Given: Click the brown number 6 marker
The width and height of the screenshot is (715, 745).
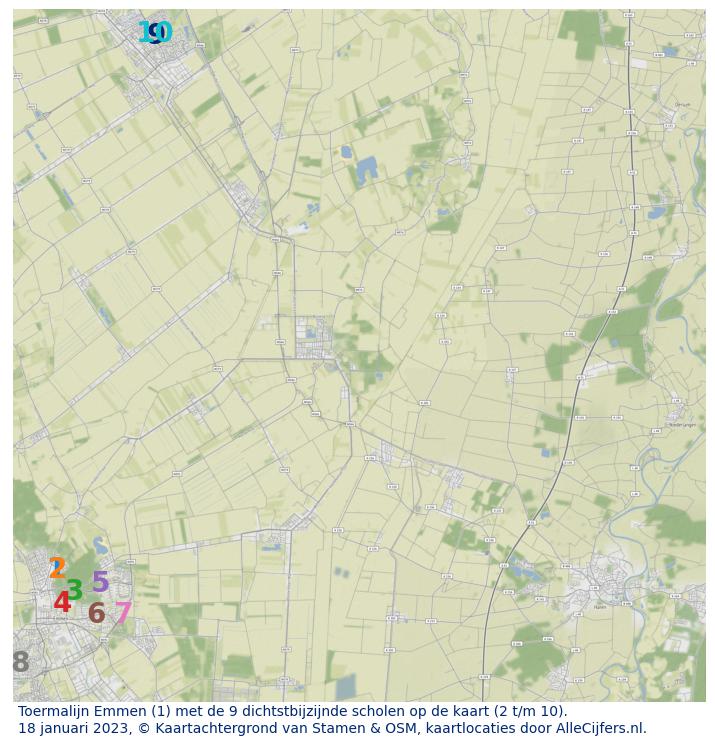Looking at the screenshot, I should pyautogui.click(x=96, y=613).
